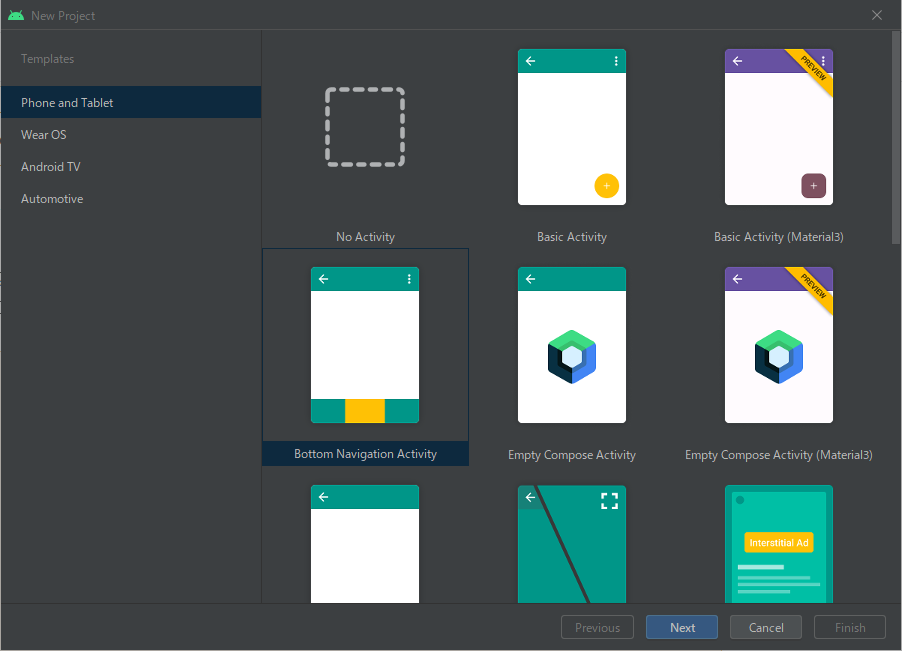Cancel the new project wizard
Image resolution: width=902 pixels, height=651 pixels.
click(765, 627)
